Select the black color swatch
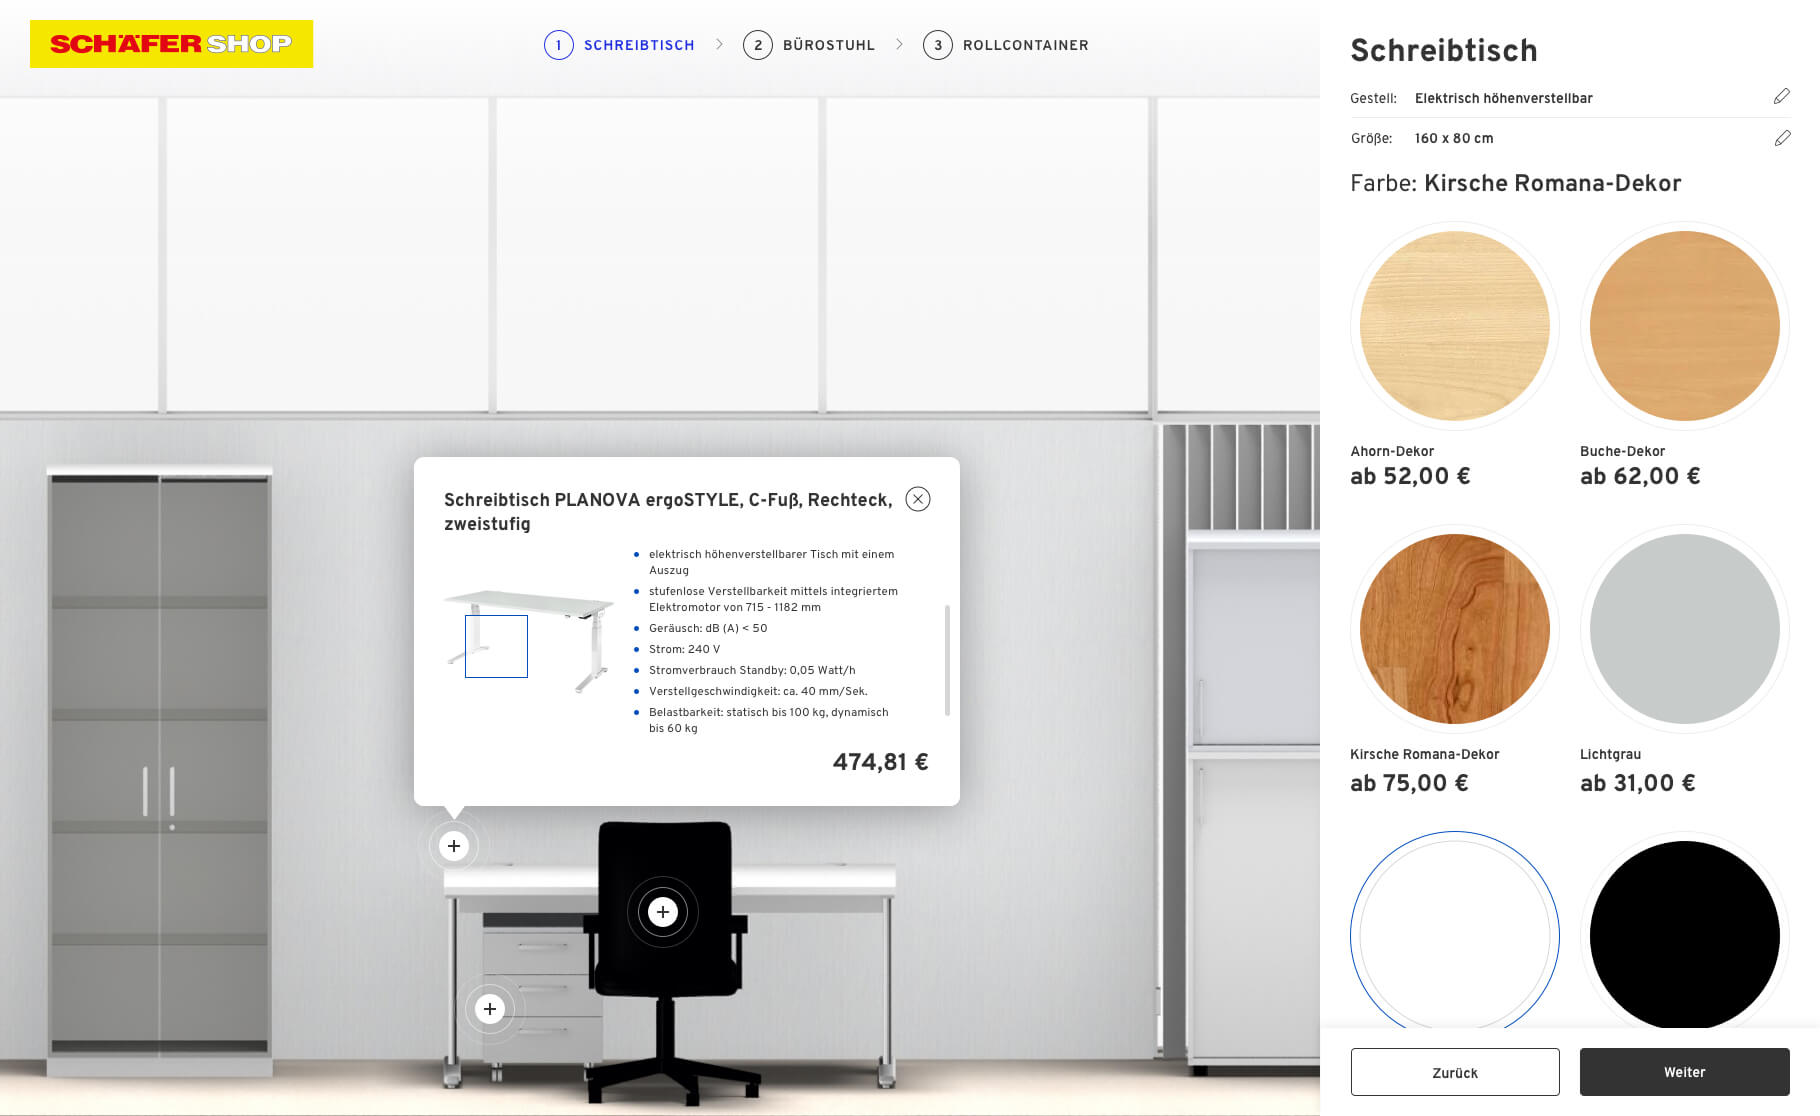Viewport: 1820px width, 1116px height. 1684,935
